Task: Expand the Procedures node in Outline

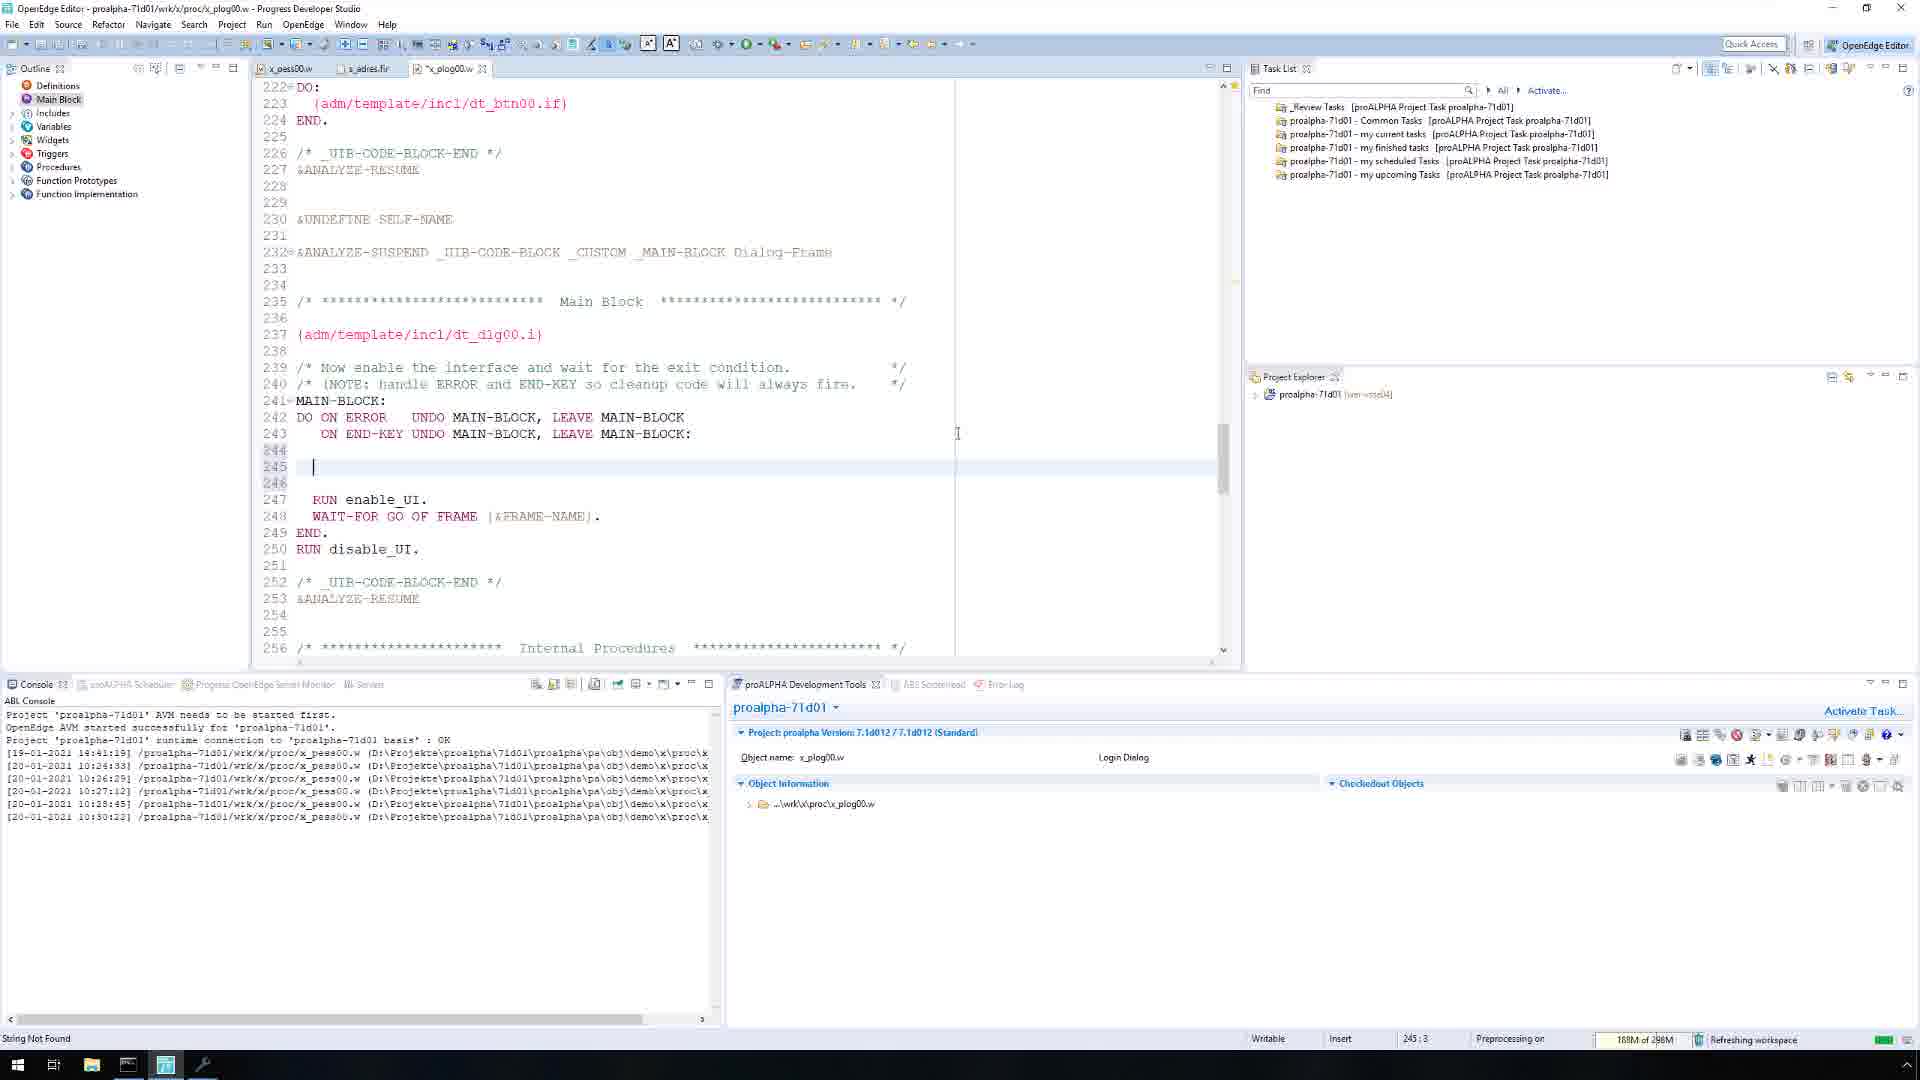Action: point(12,168)
